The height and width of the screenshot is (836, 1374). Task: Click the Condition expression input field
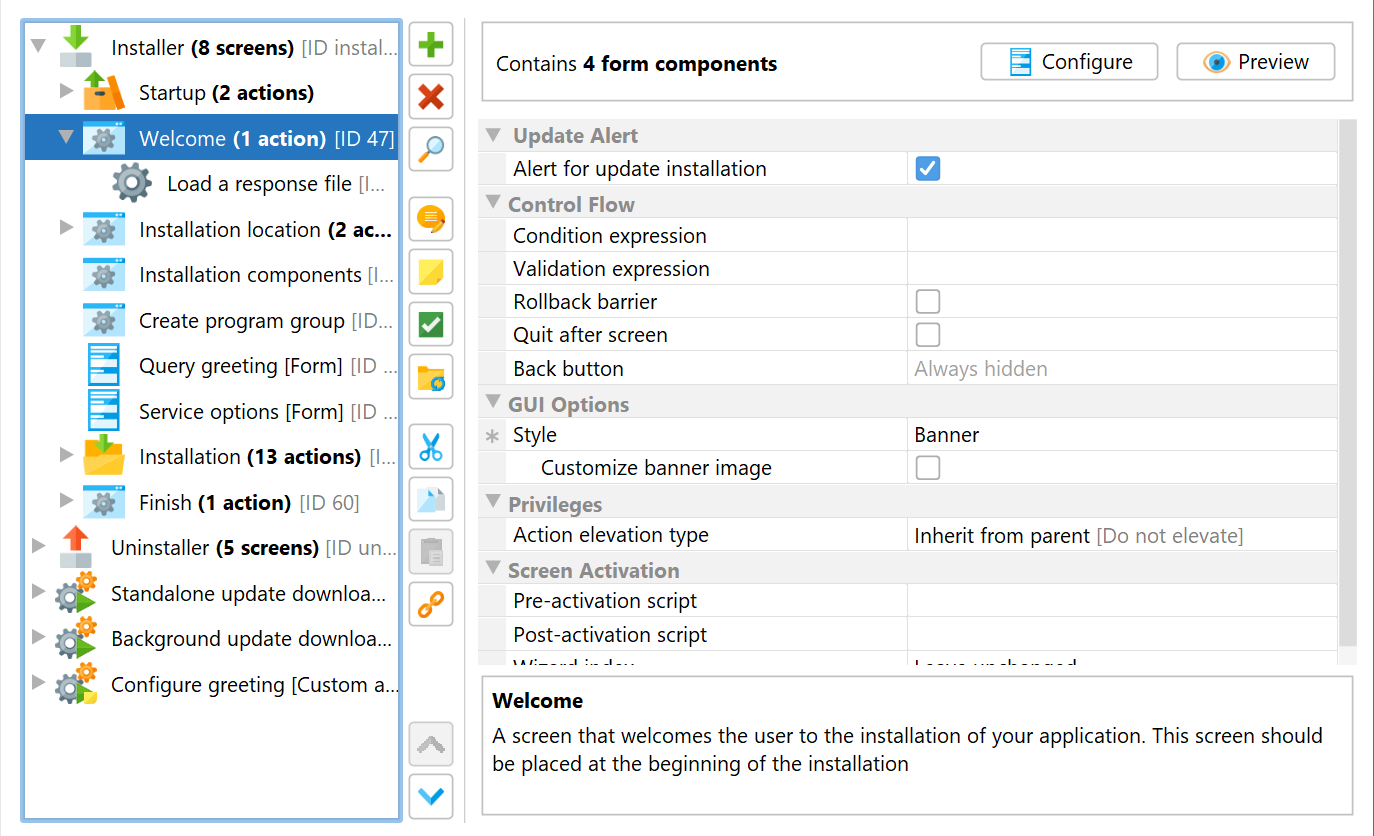tap(1122, 236)
